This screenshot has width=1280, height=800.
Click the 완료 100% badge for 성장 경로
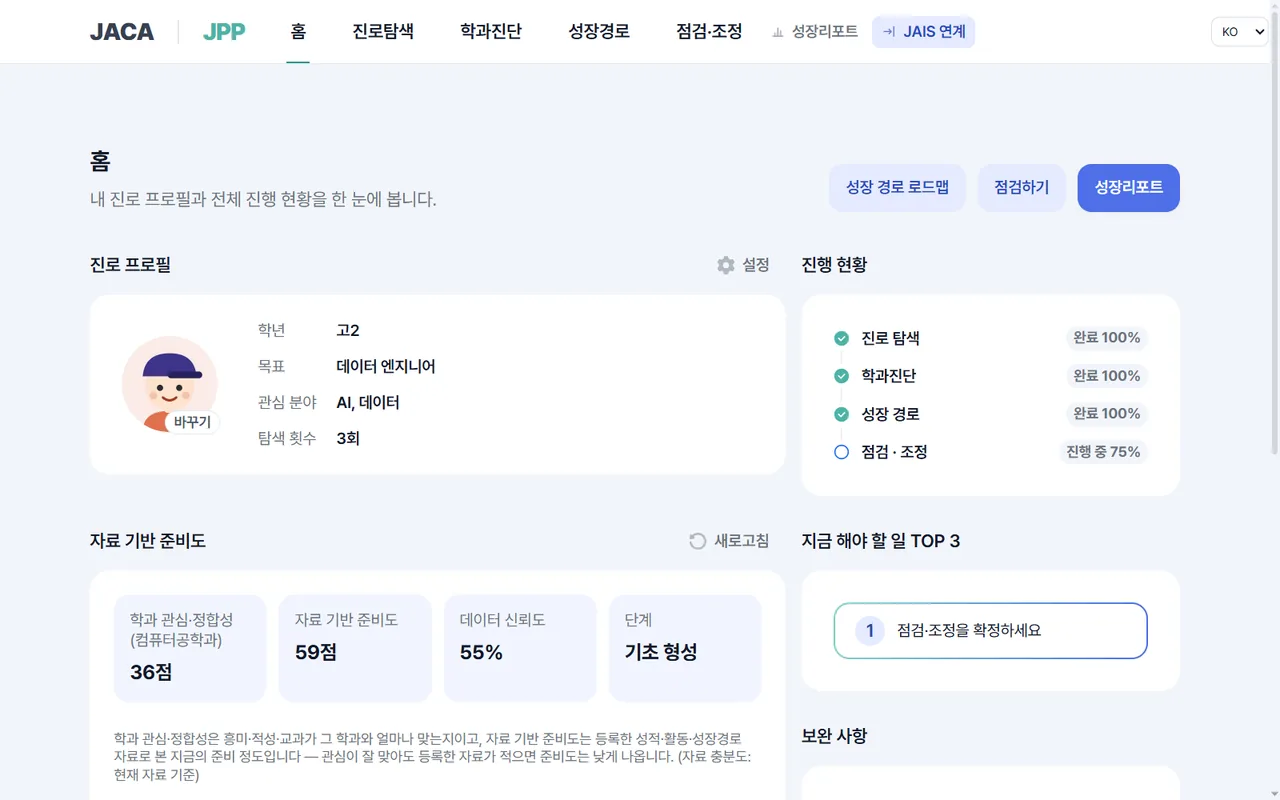[1106, 414]
